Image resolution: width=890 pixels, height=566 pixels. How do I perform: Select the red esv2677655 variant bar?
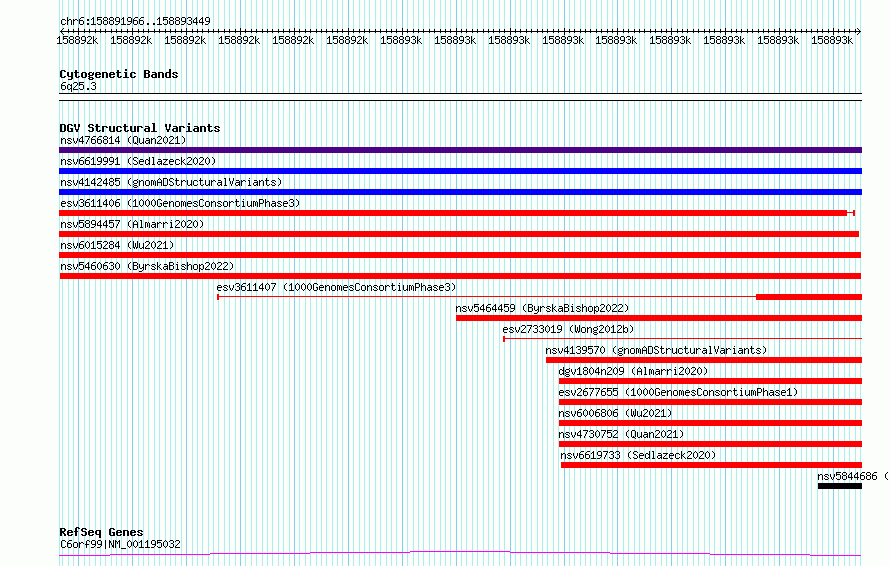tap(710, 402)
